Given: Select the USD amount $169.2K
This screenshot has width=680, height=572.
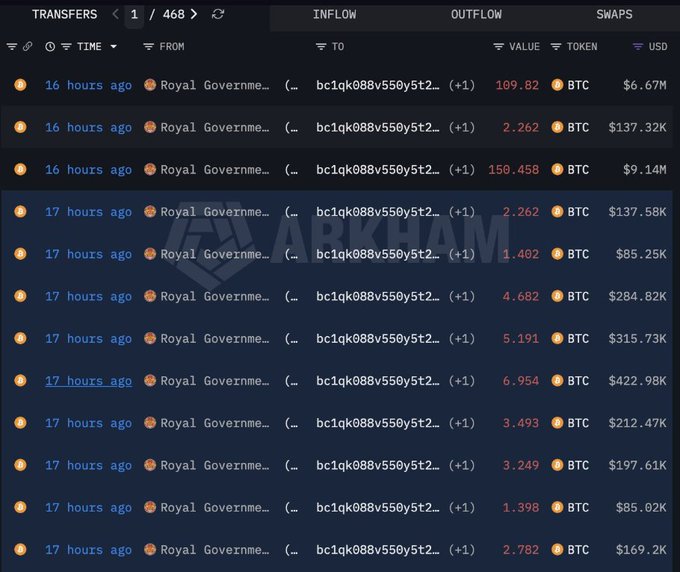Looking at the screenshot, I should pyautogui.click(x=641, y=549).
